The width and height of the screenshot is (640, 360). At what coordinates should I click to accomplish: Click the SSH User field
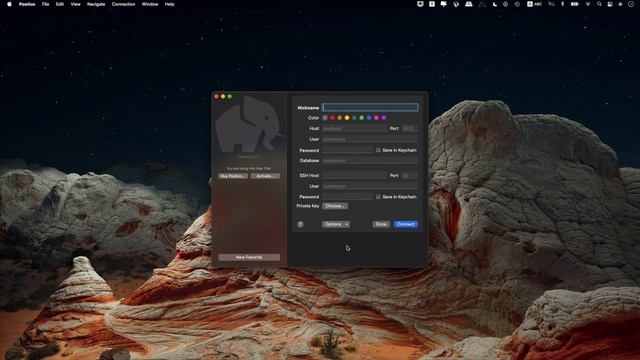click(370, 186)
